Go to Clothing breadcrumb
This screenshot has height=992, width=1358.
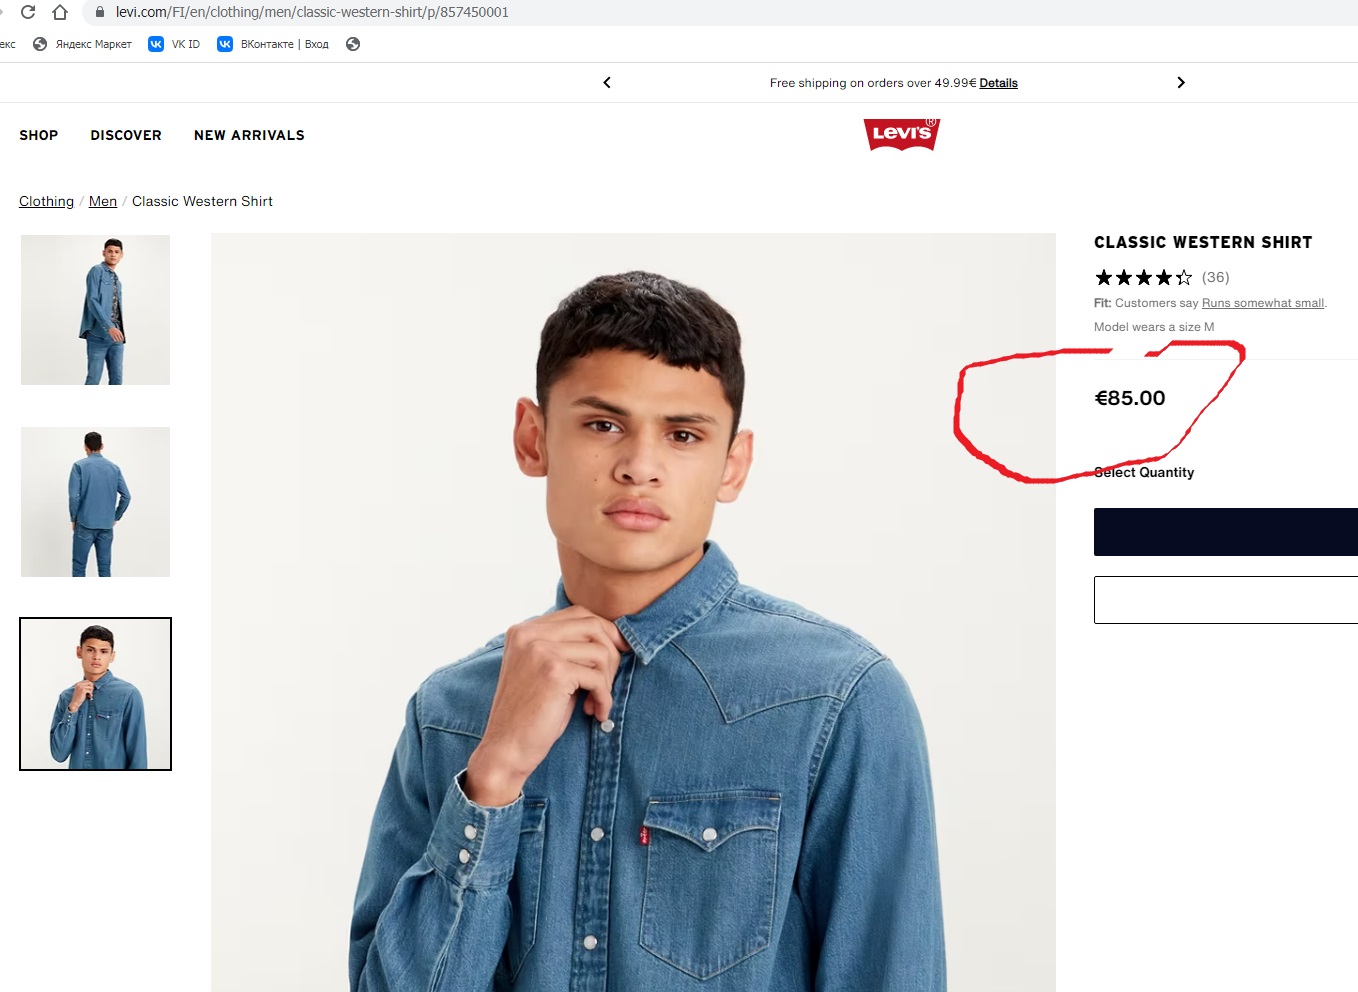[46, 201]
